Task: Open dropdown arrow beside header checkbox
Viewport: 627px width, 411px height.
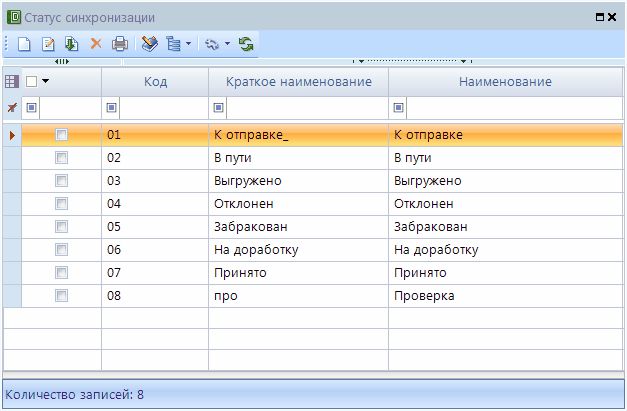Action: (45, 81)
